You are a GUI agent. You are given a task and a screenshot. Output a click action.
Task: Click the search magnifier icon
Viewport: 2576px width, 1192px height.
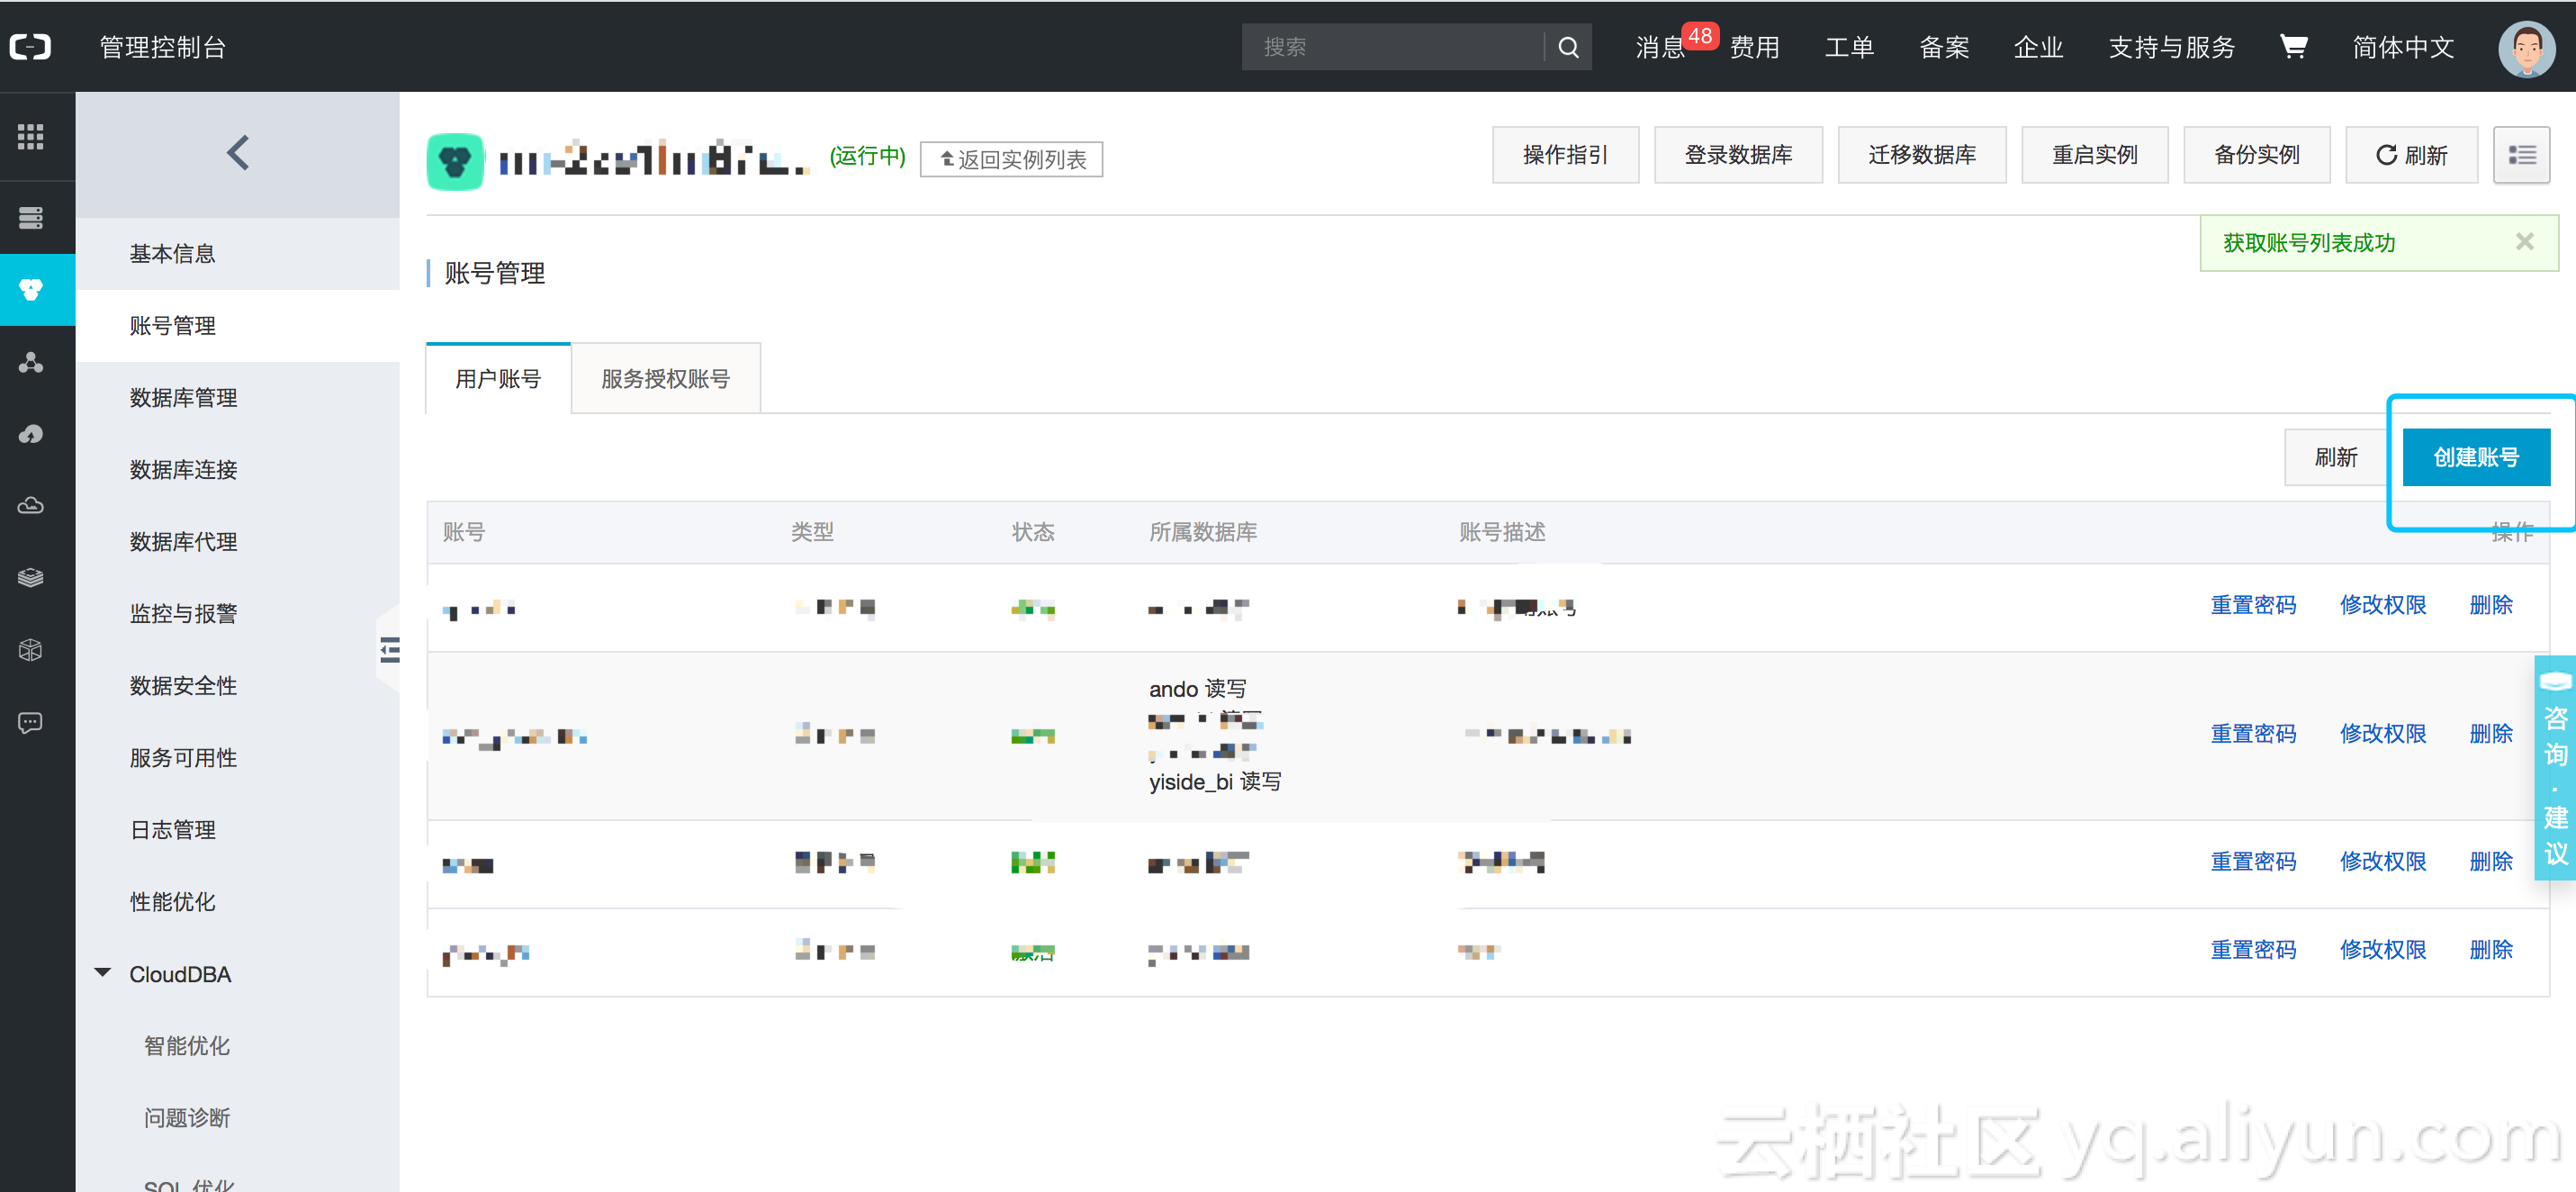pyautogui.click(x=1567, y=47)
